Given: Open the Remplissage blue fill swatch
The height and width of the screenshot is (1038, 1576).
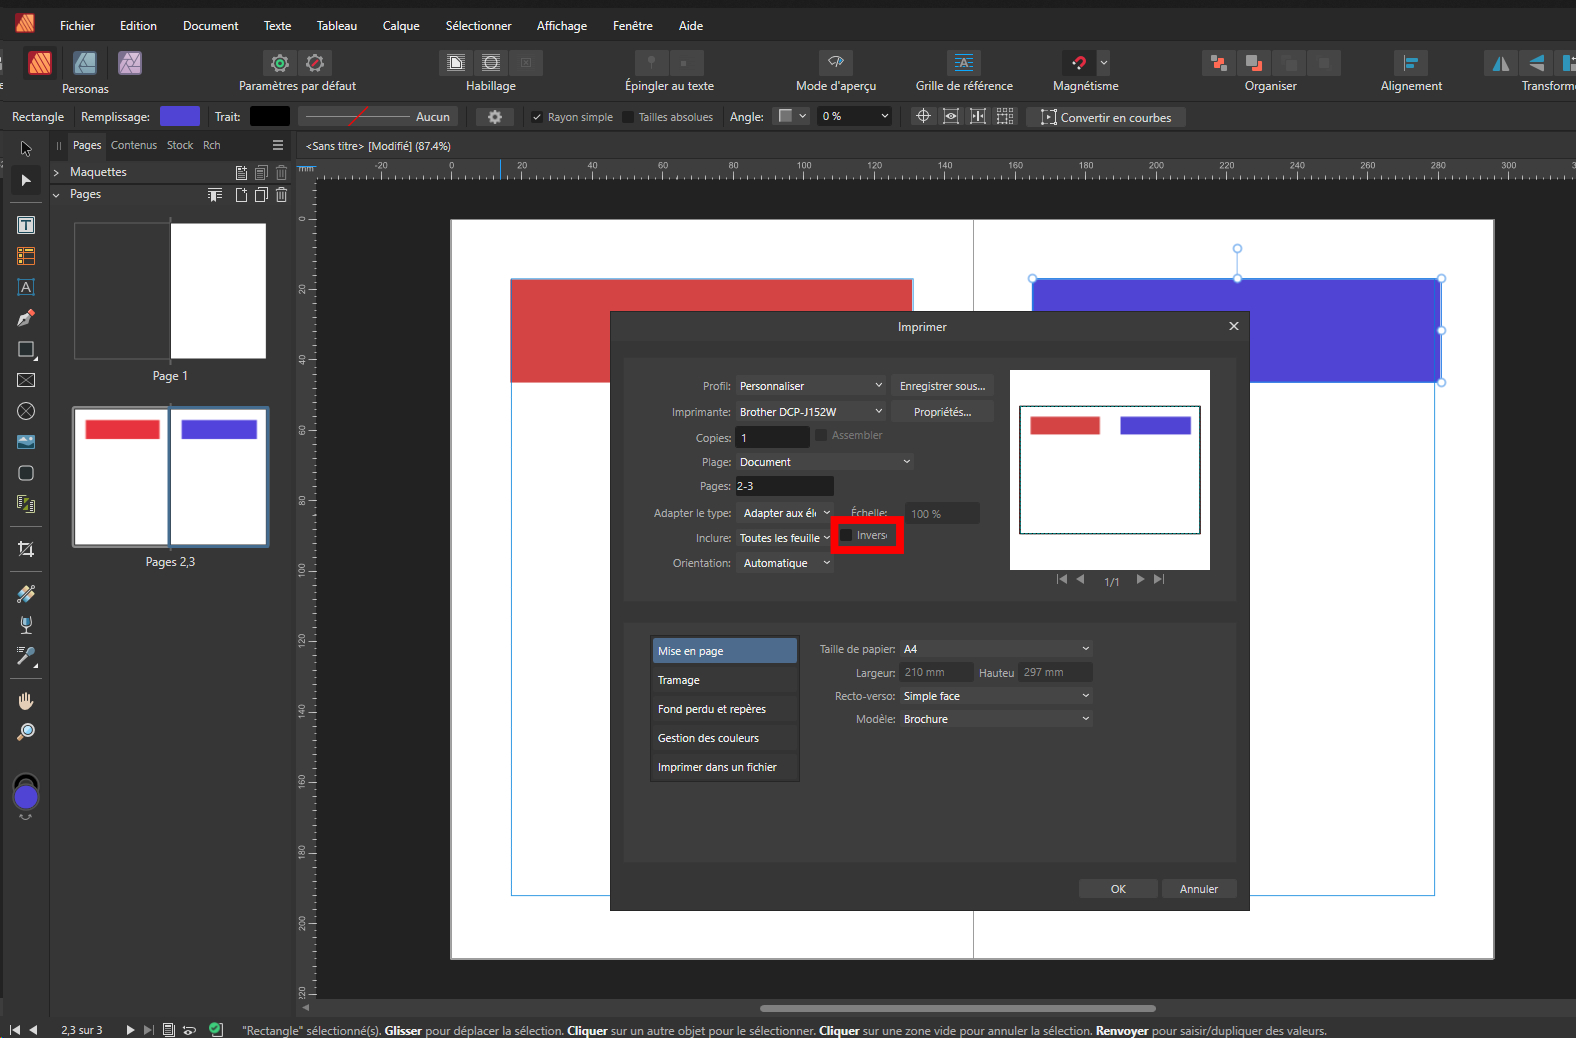Looking at the screenshot, I should click(x=180, y=117).
